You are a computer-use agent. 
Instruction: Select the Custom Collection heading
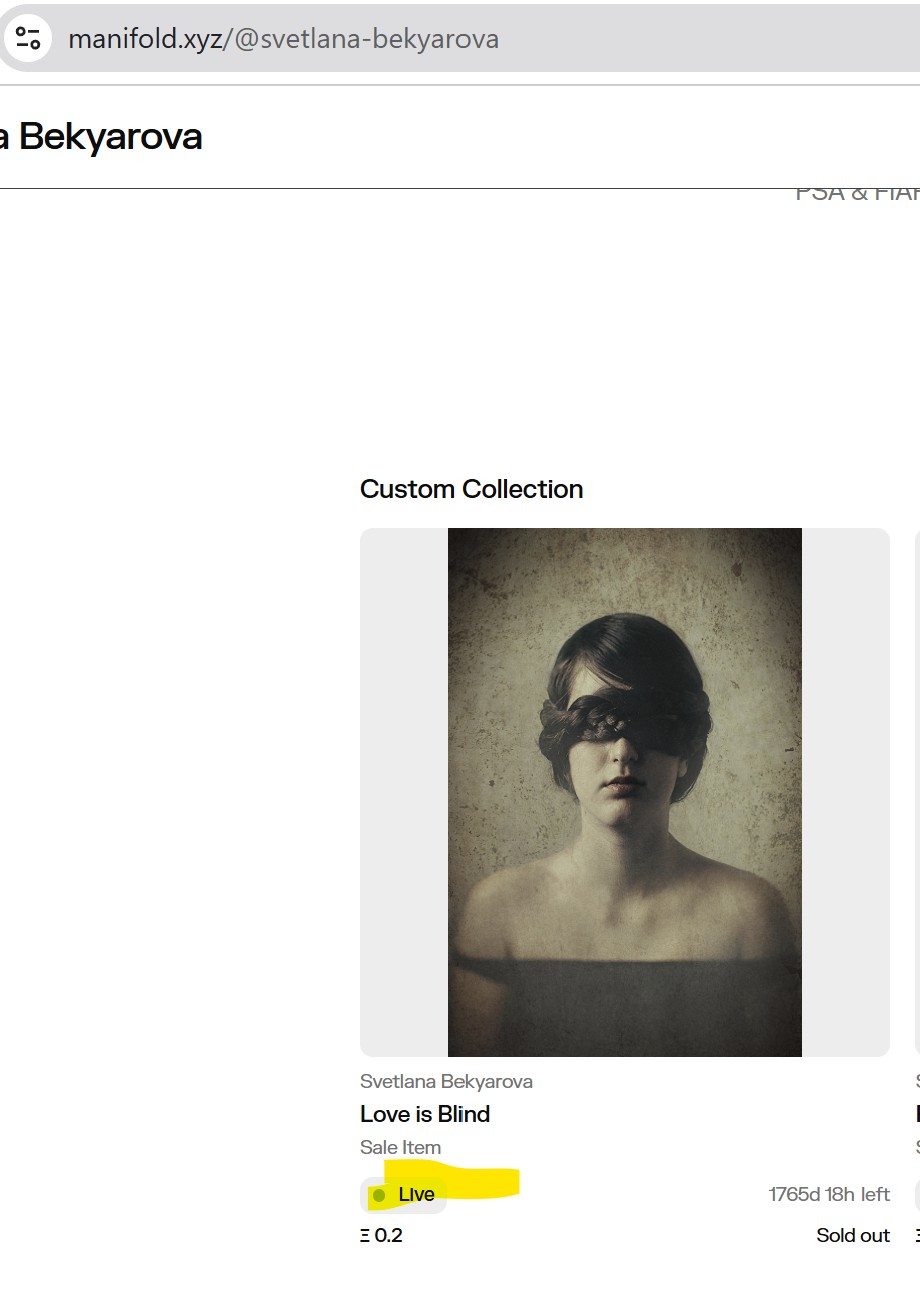[x=471, y=489]
